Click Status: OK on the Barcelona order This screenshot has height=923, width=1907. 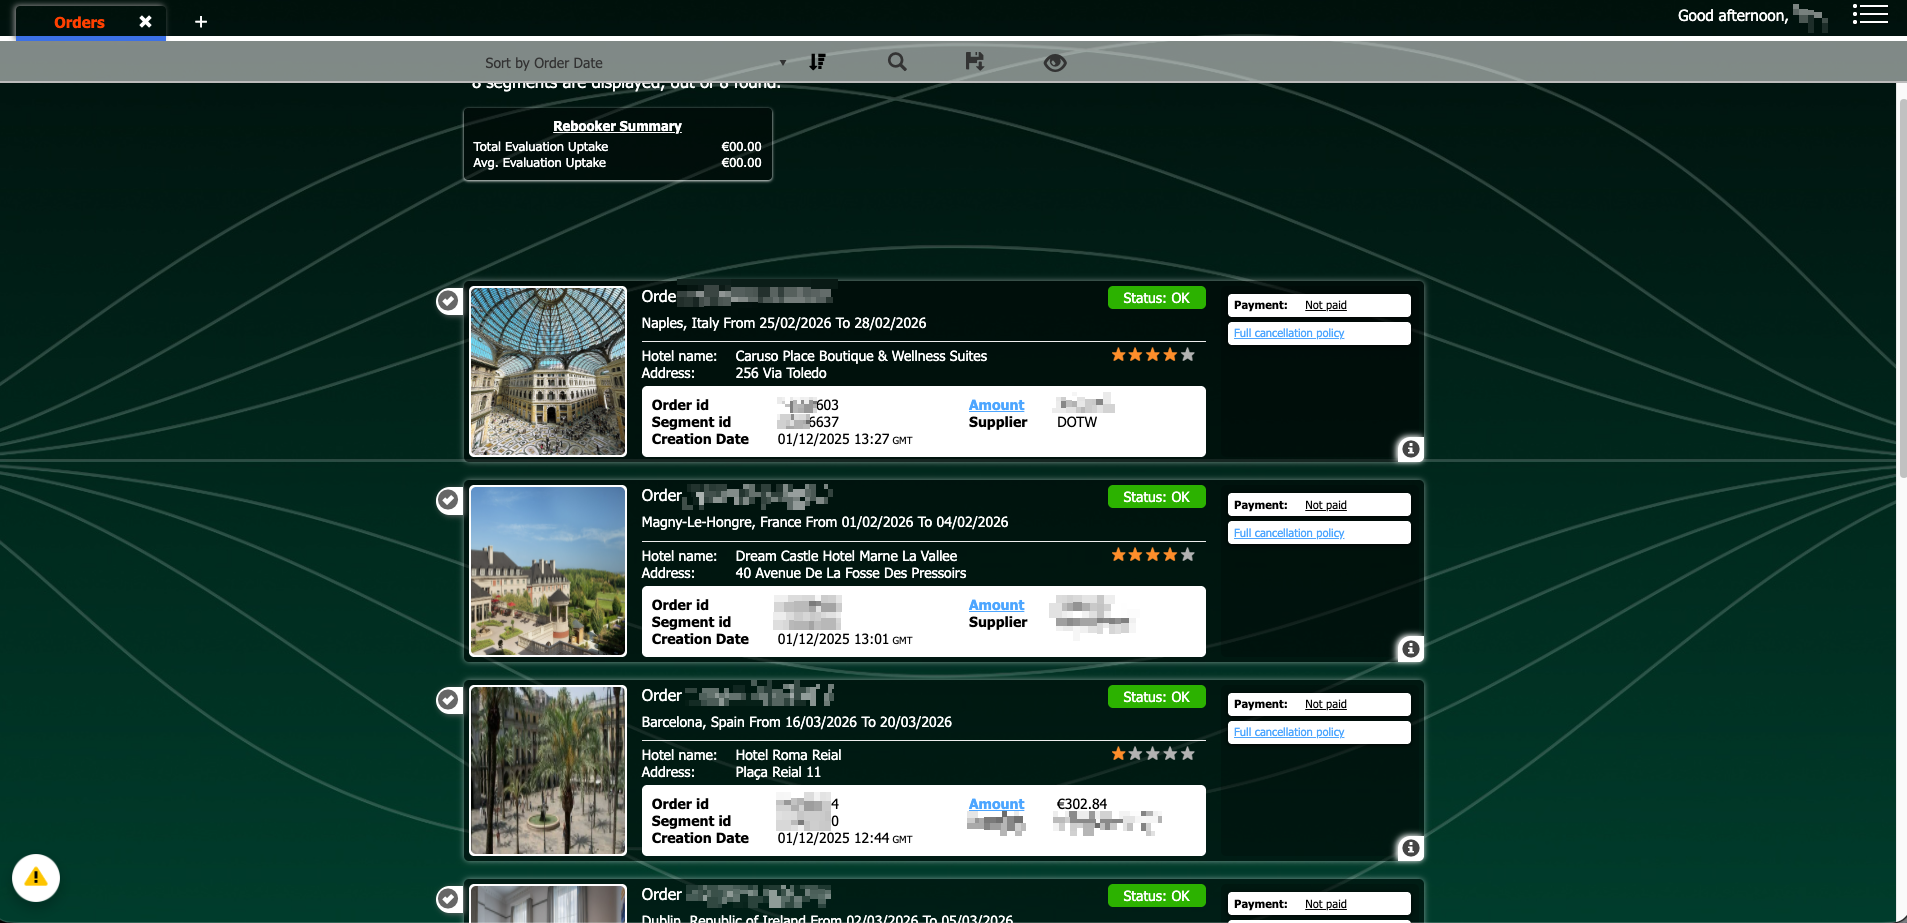[1157, 697]
